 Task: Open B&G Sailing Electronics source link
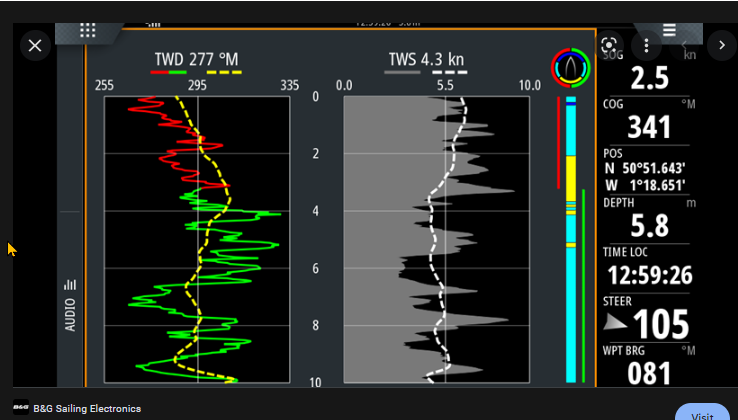[87, 409]
